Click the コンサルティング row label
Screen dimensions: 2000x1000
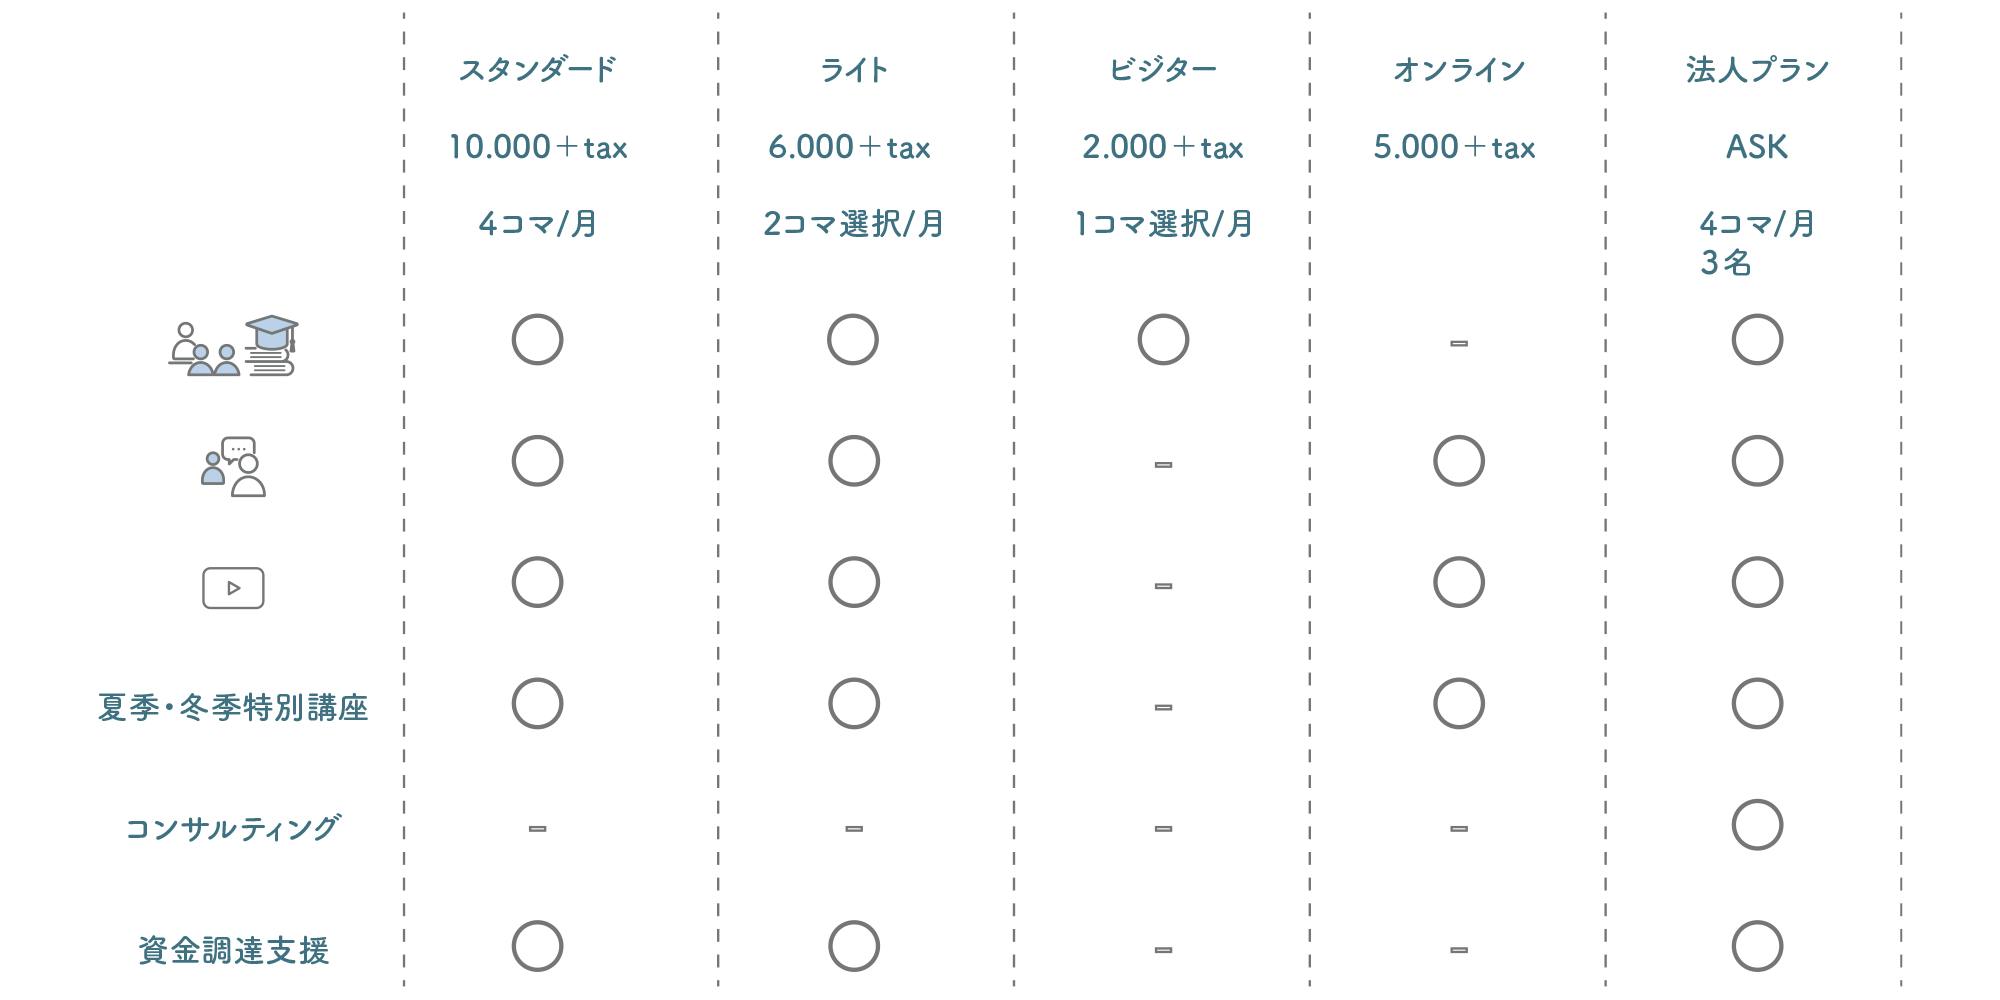(x=233, y=829)
